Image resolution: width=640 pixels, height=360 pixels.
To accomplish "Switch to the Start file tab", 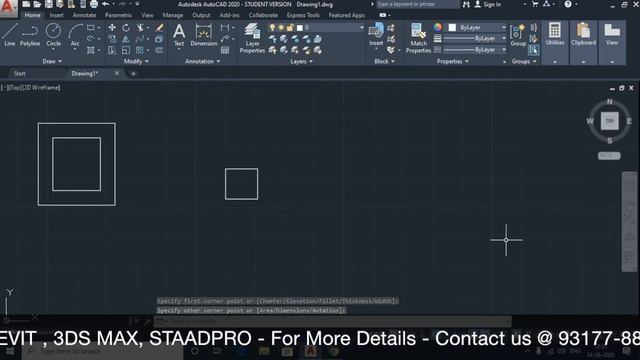I will coord(20,73).
